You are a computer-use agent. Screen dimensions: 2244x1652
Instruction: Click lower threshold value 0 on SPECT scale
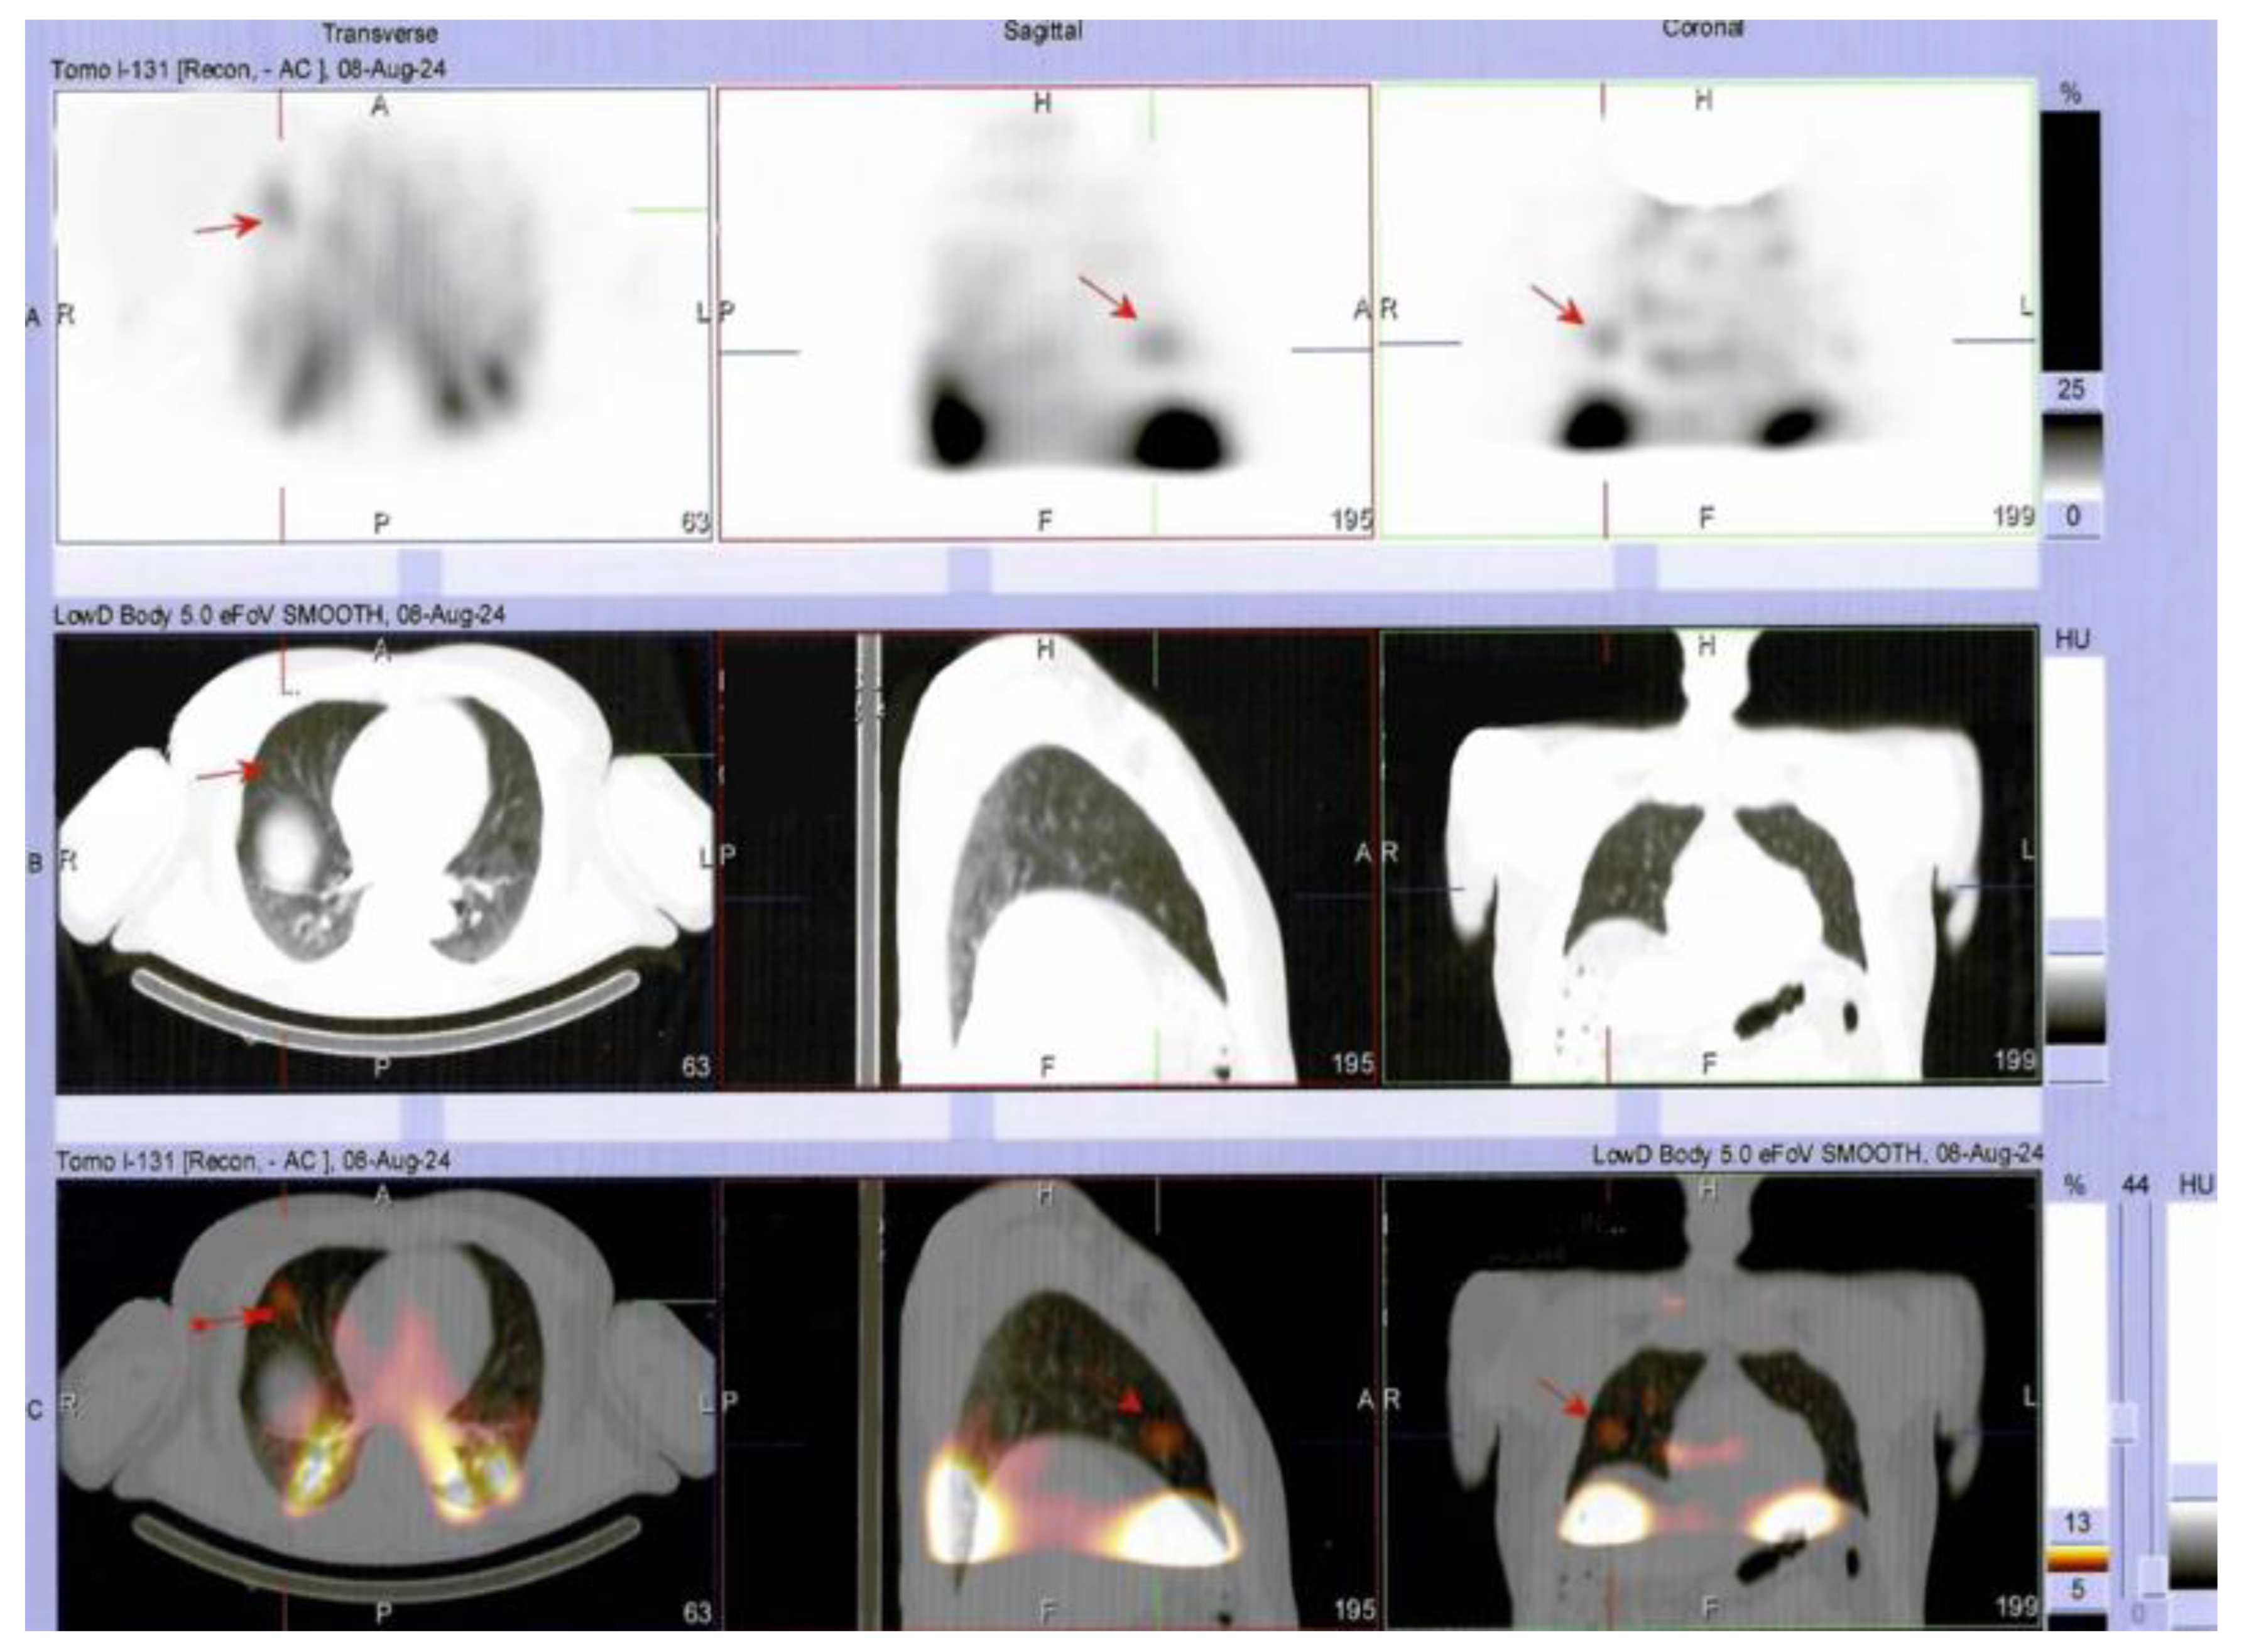(2072, 517)
